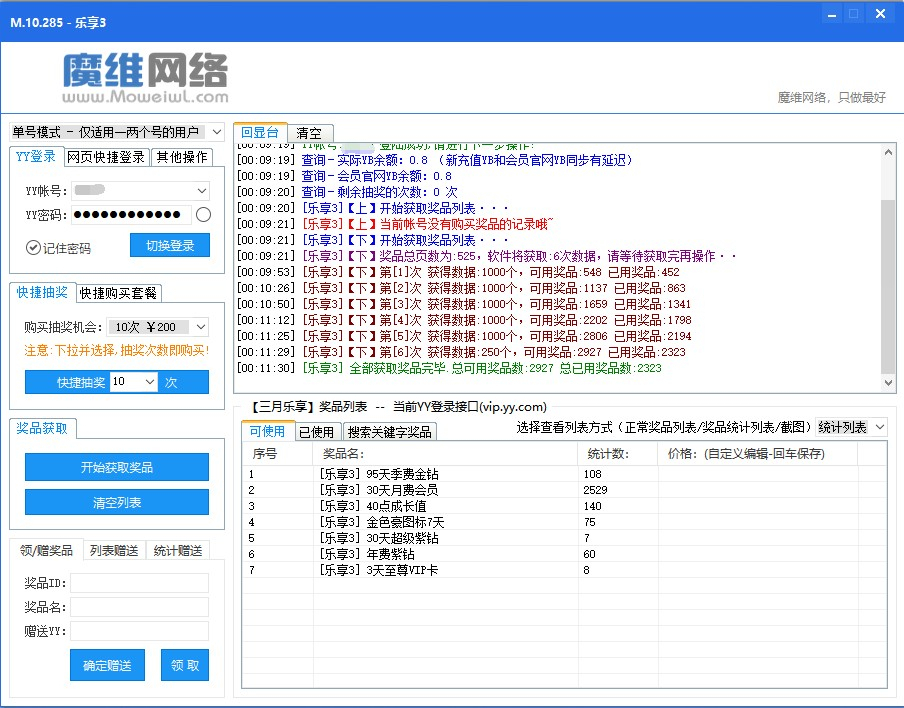Screen dimensions: 904x708
Task: Toggle the 记住密码 checkbox
Action: click(x=33, y=248)
